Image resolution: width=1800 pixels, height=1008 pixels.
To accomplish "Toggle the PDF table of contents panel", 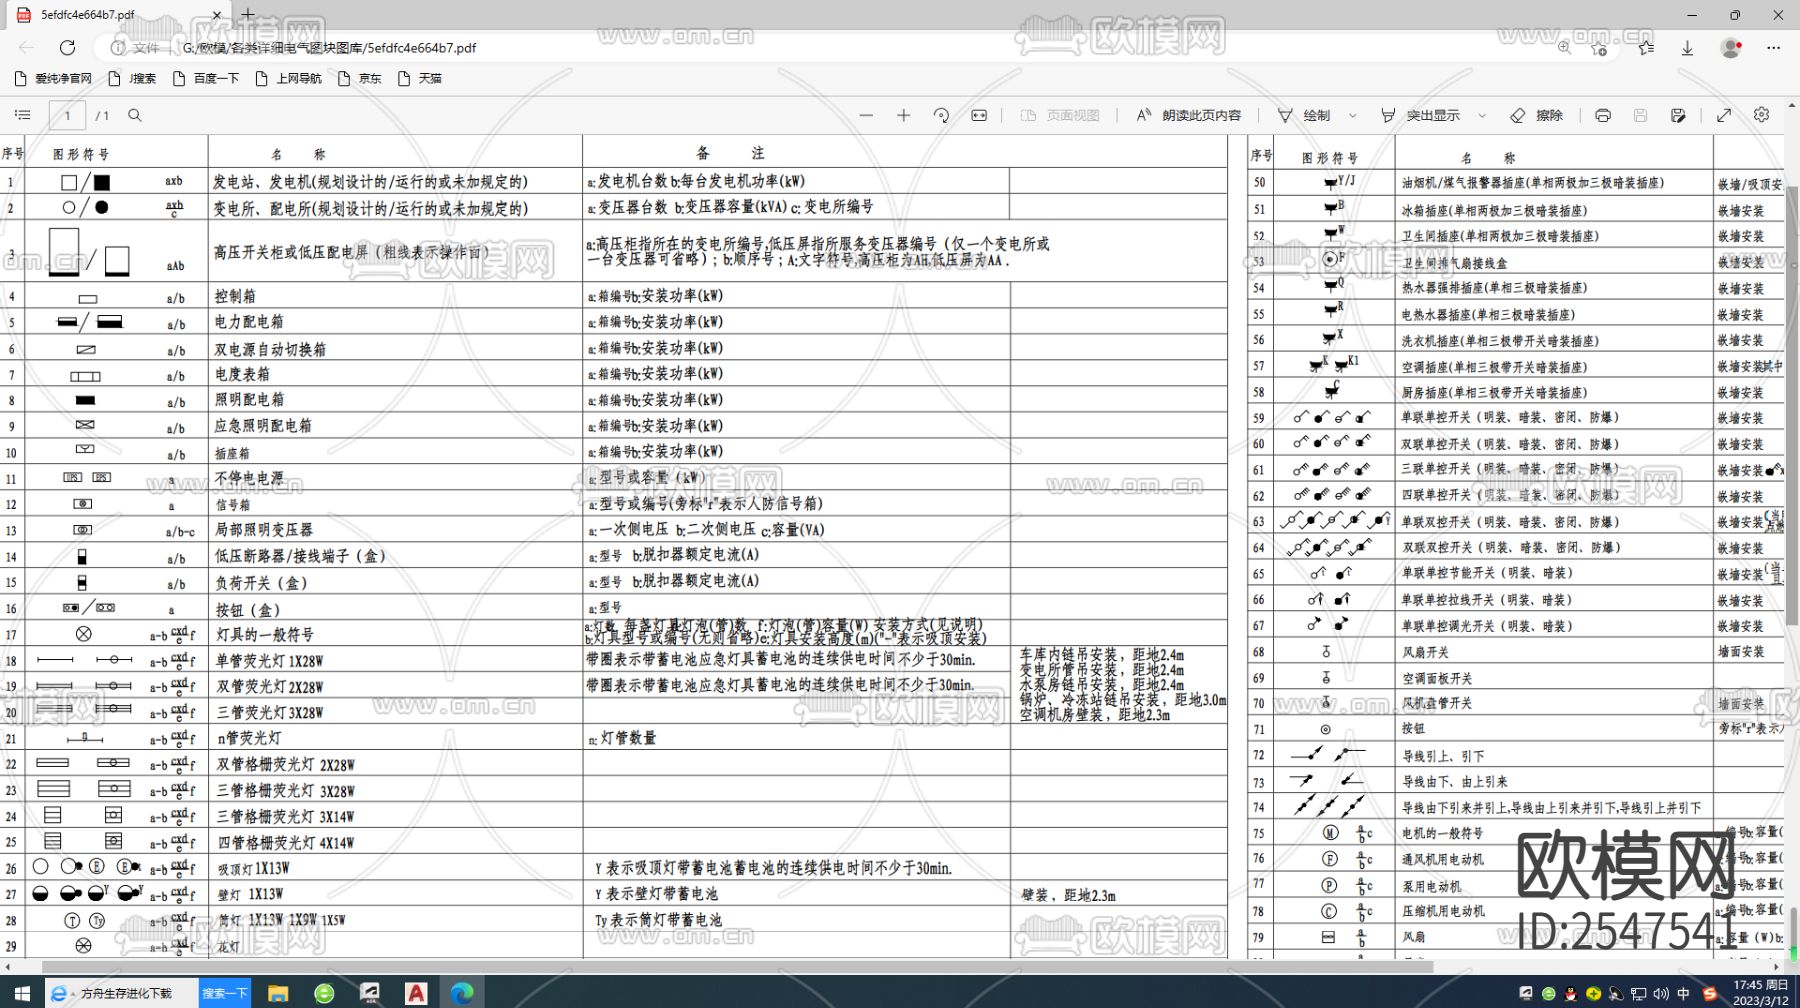I will pos(23,115).
